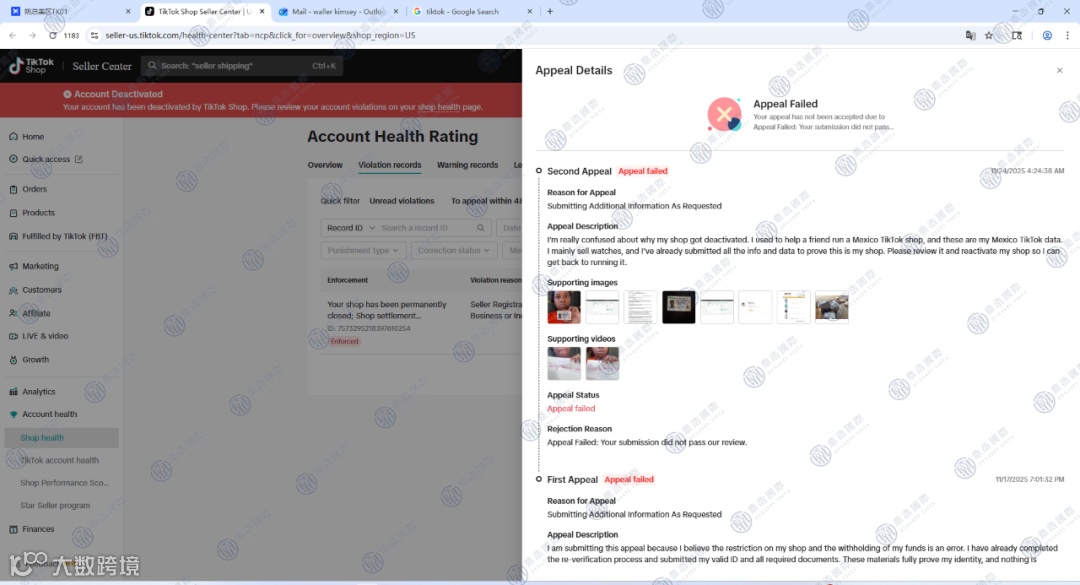This screenshot has height=585, width=1080.
Task: Click the browser back arrow
Action: tap(12, 35)
